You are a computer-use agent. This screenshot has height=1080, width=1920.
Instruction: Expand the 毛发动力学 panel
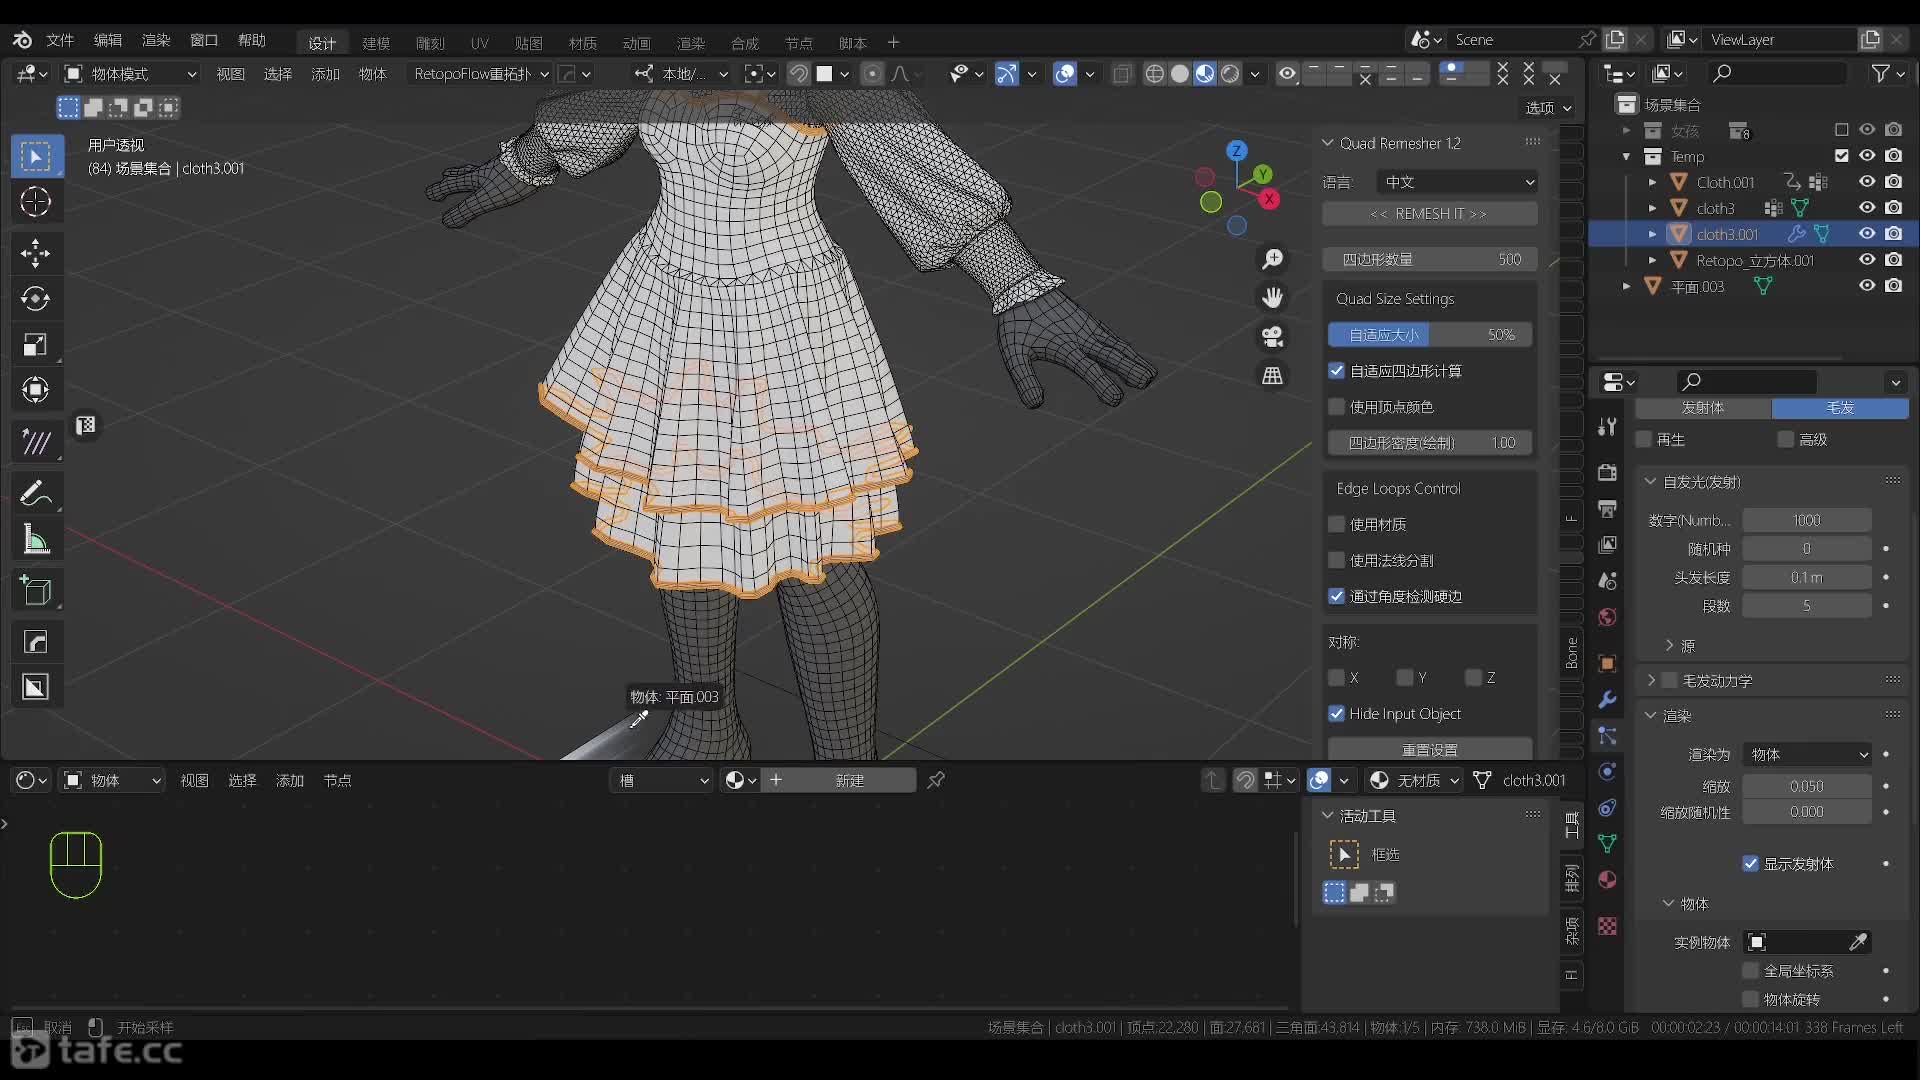[1652, 681]
